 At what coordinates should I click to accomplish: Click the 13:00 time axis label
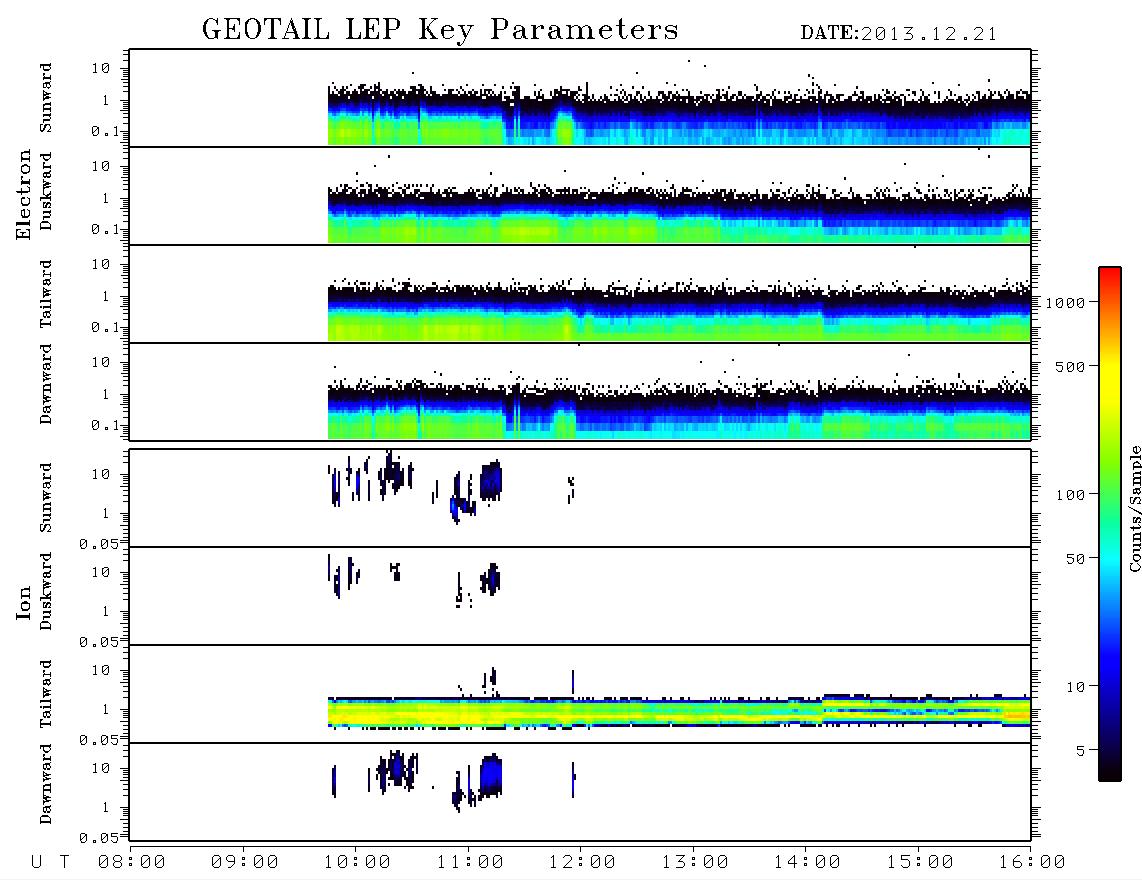[x=695, y=863]
